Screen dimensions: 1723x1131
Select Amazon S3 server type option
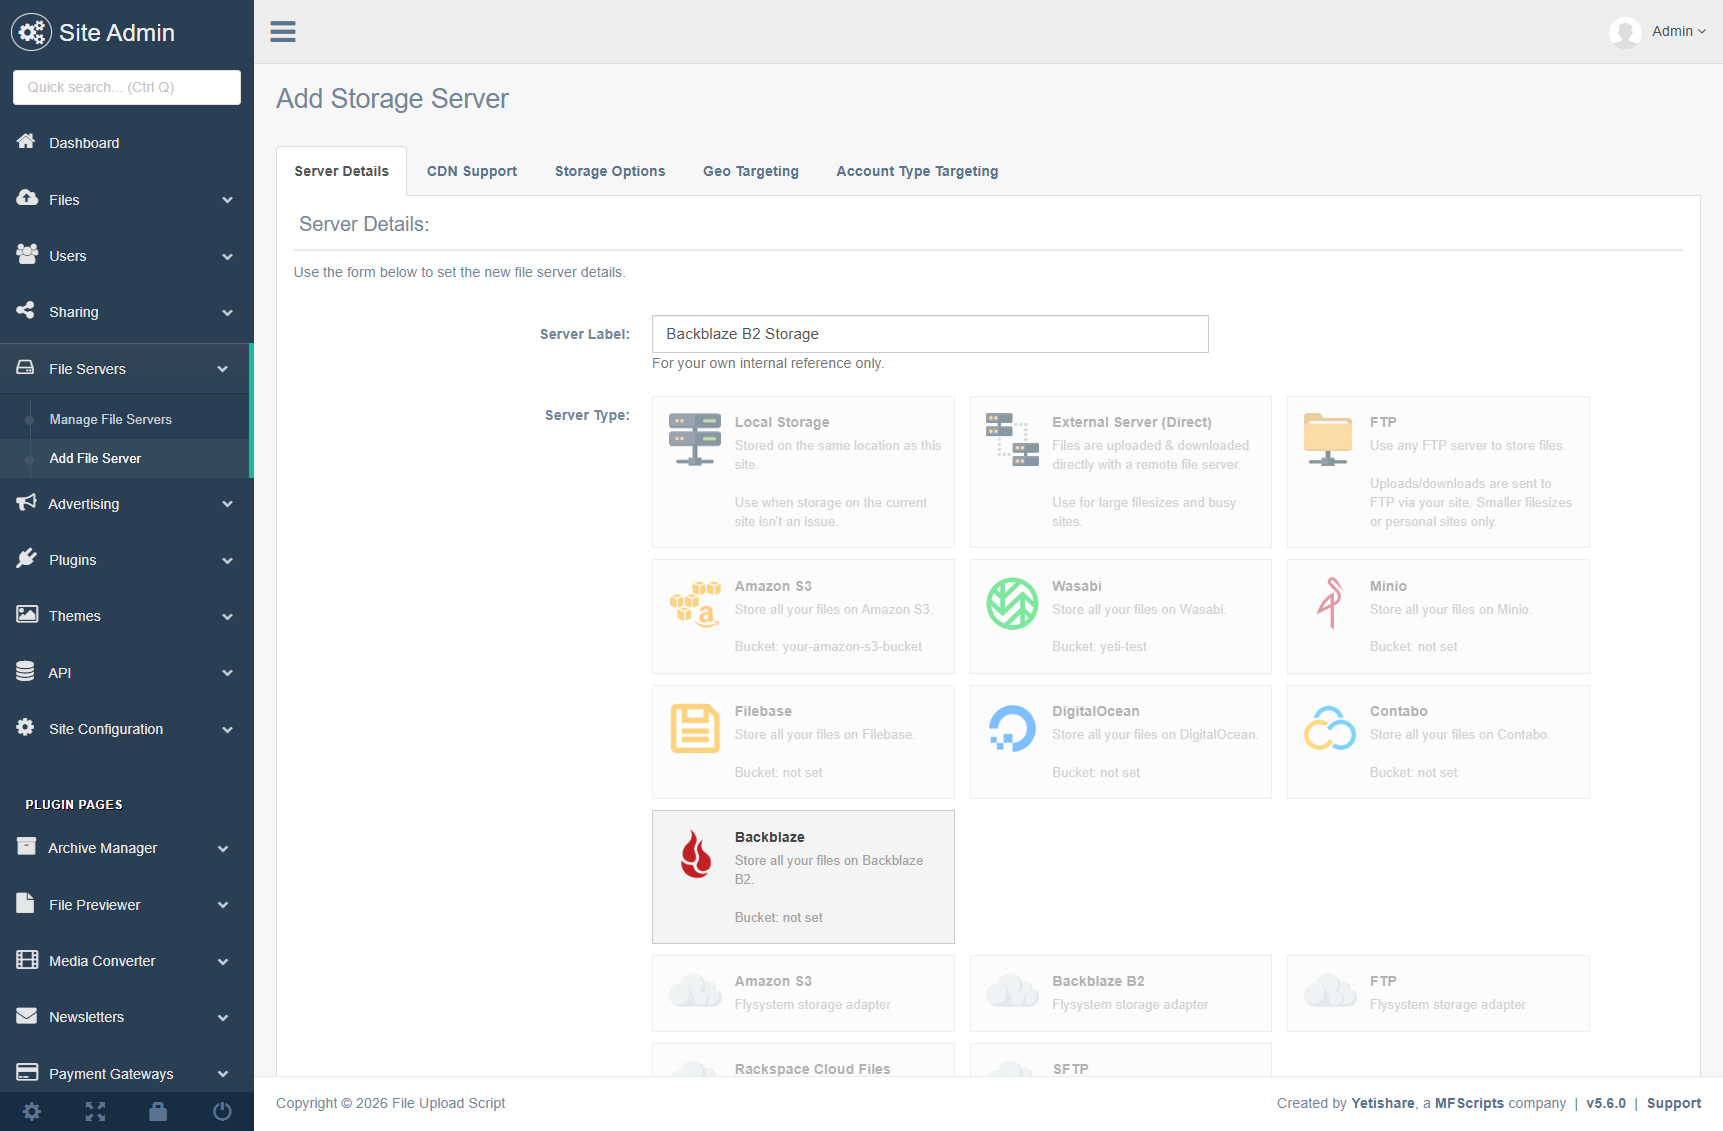point(802,616)
